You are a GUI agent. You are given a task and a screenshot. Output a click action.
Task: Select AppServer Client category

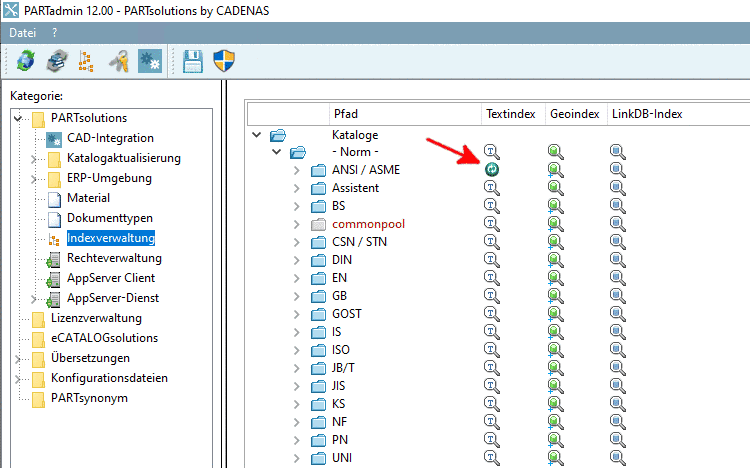pyautogui.click(x=111, y=278)
